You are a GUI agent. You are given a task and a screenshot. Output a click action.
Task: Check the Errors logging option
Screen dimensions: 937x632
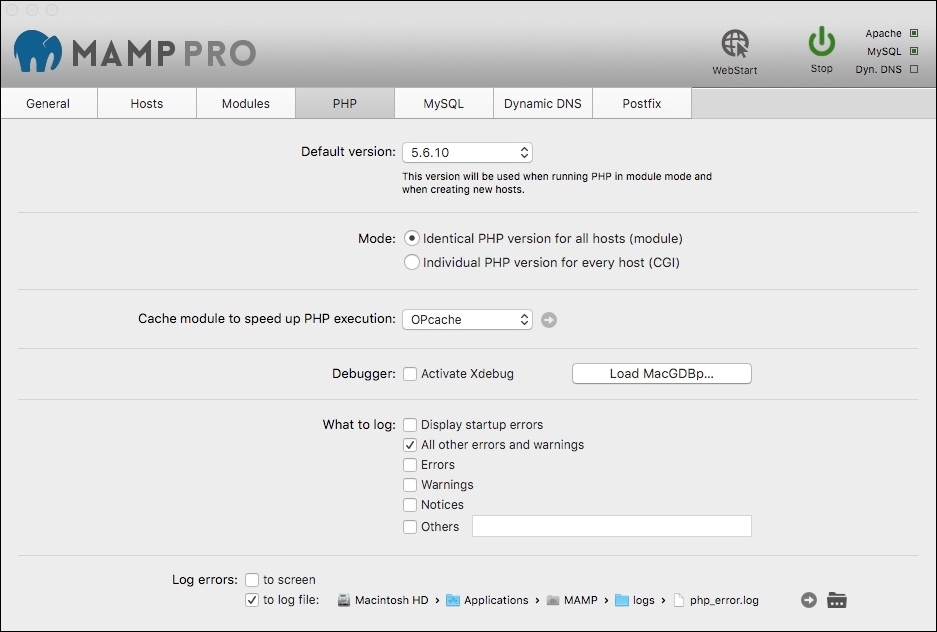(410, 465)
